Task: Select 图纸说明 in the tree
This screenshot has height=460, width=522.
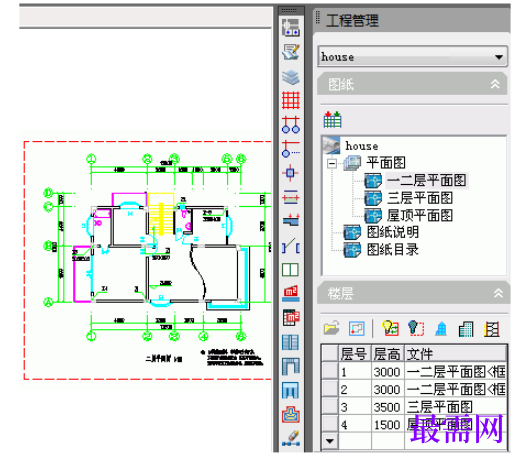Action: pyautogui.click(x=393, y=232)
